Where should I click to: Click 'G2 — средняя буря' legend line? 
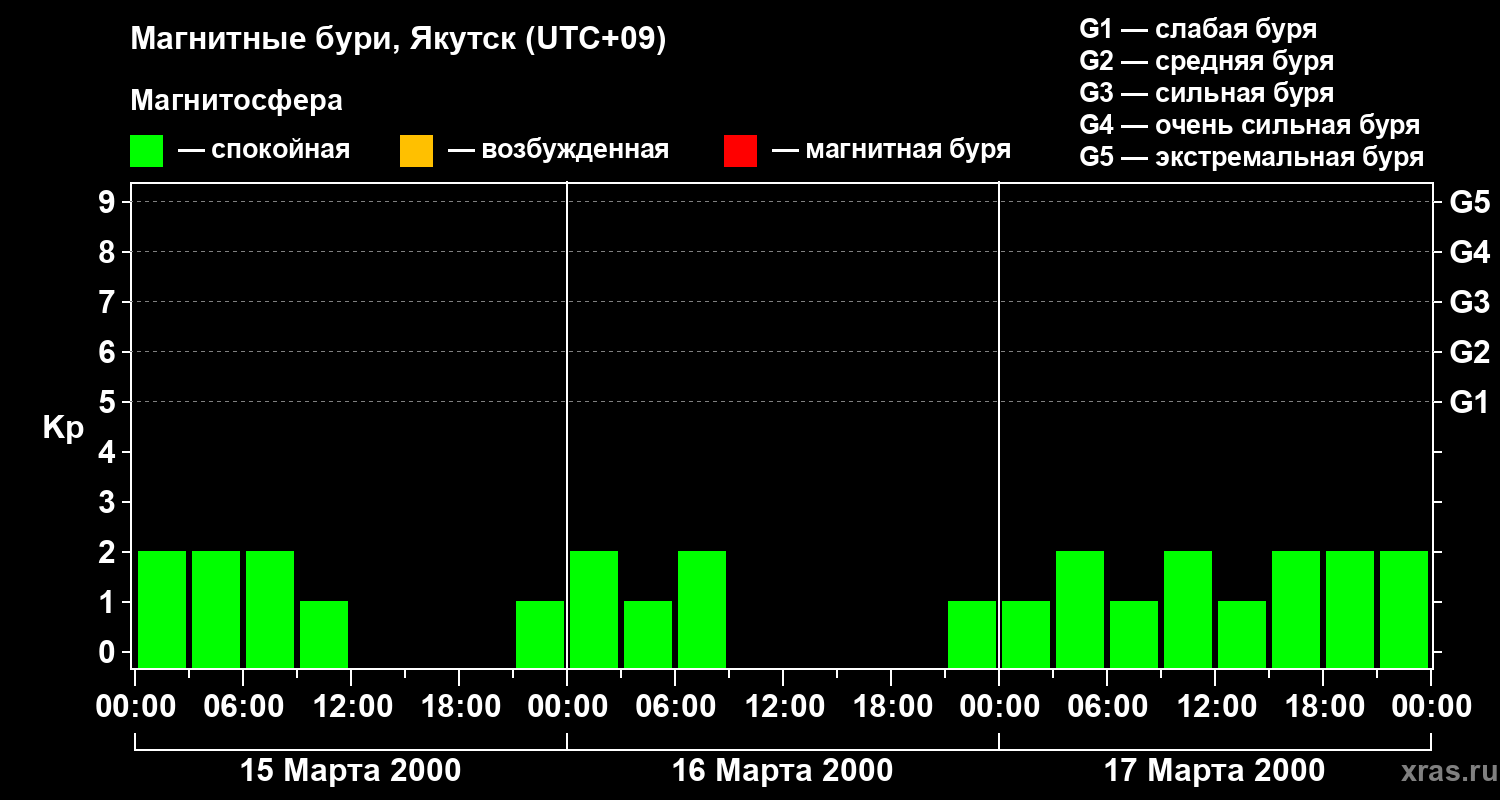coord(1206,61)
